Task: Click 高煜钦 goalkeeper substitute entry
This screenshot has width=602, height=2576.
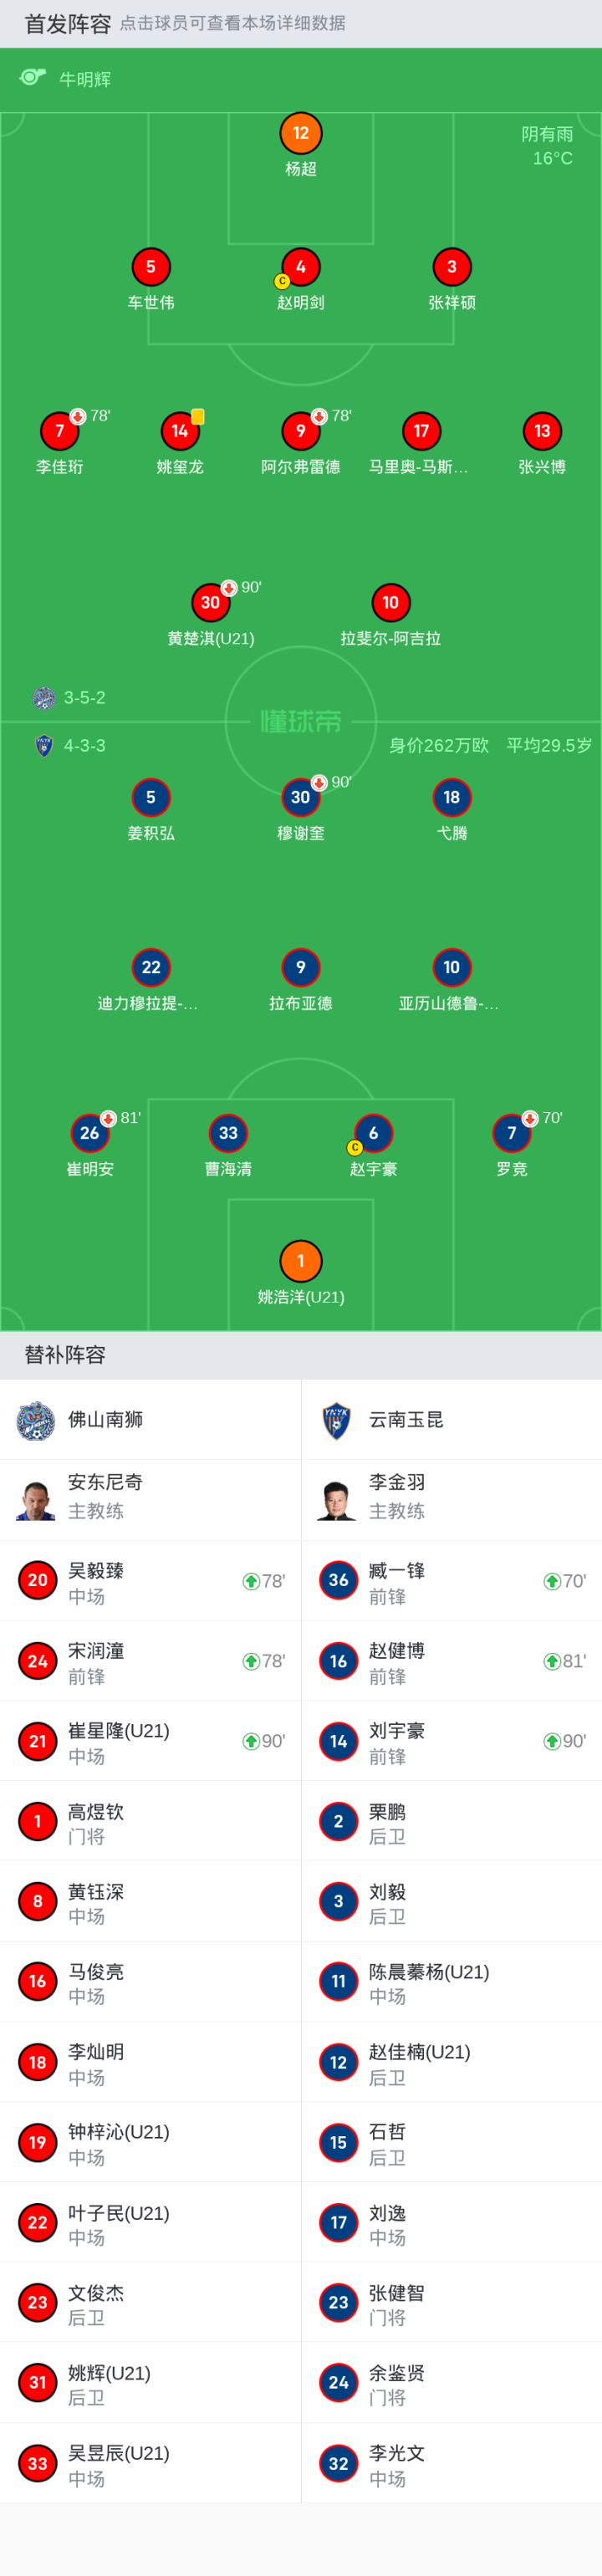Action: click(150, 1822)
